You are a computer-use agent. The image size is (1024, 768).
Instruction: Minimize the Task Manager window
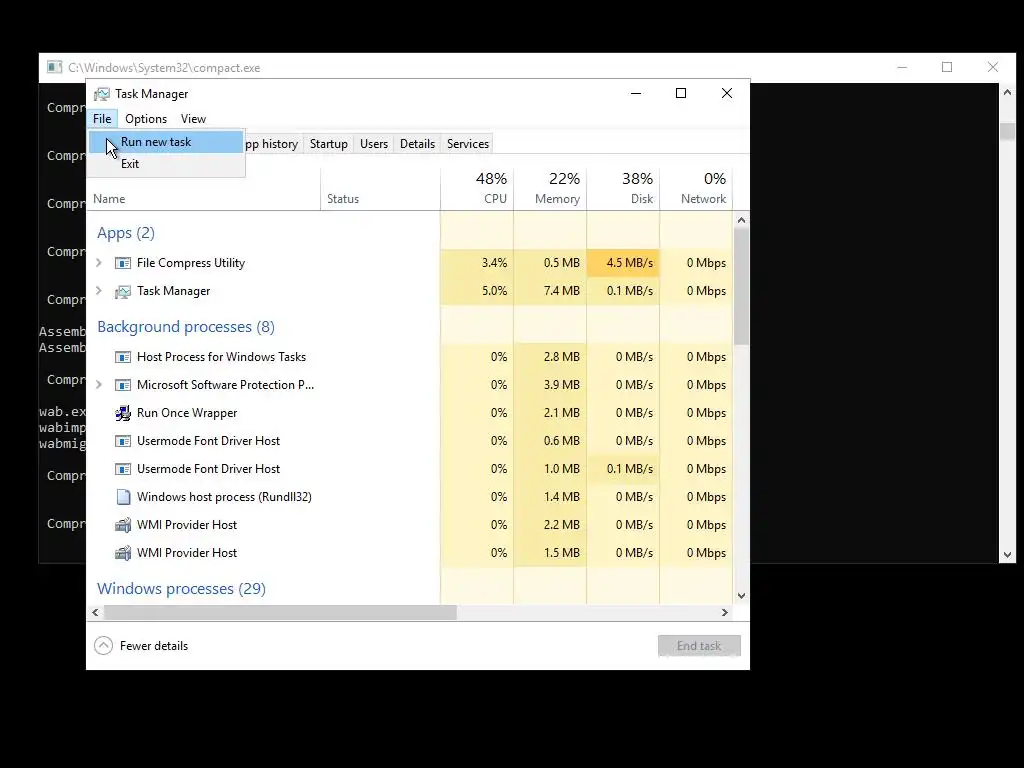pos(636,93)
